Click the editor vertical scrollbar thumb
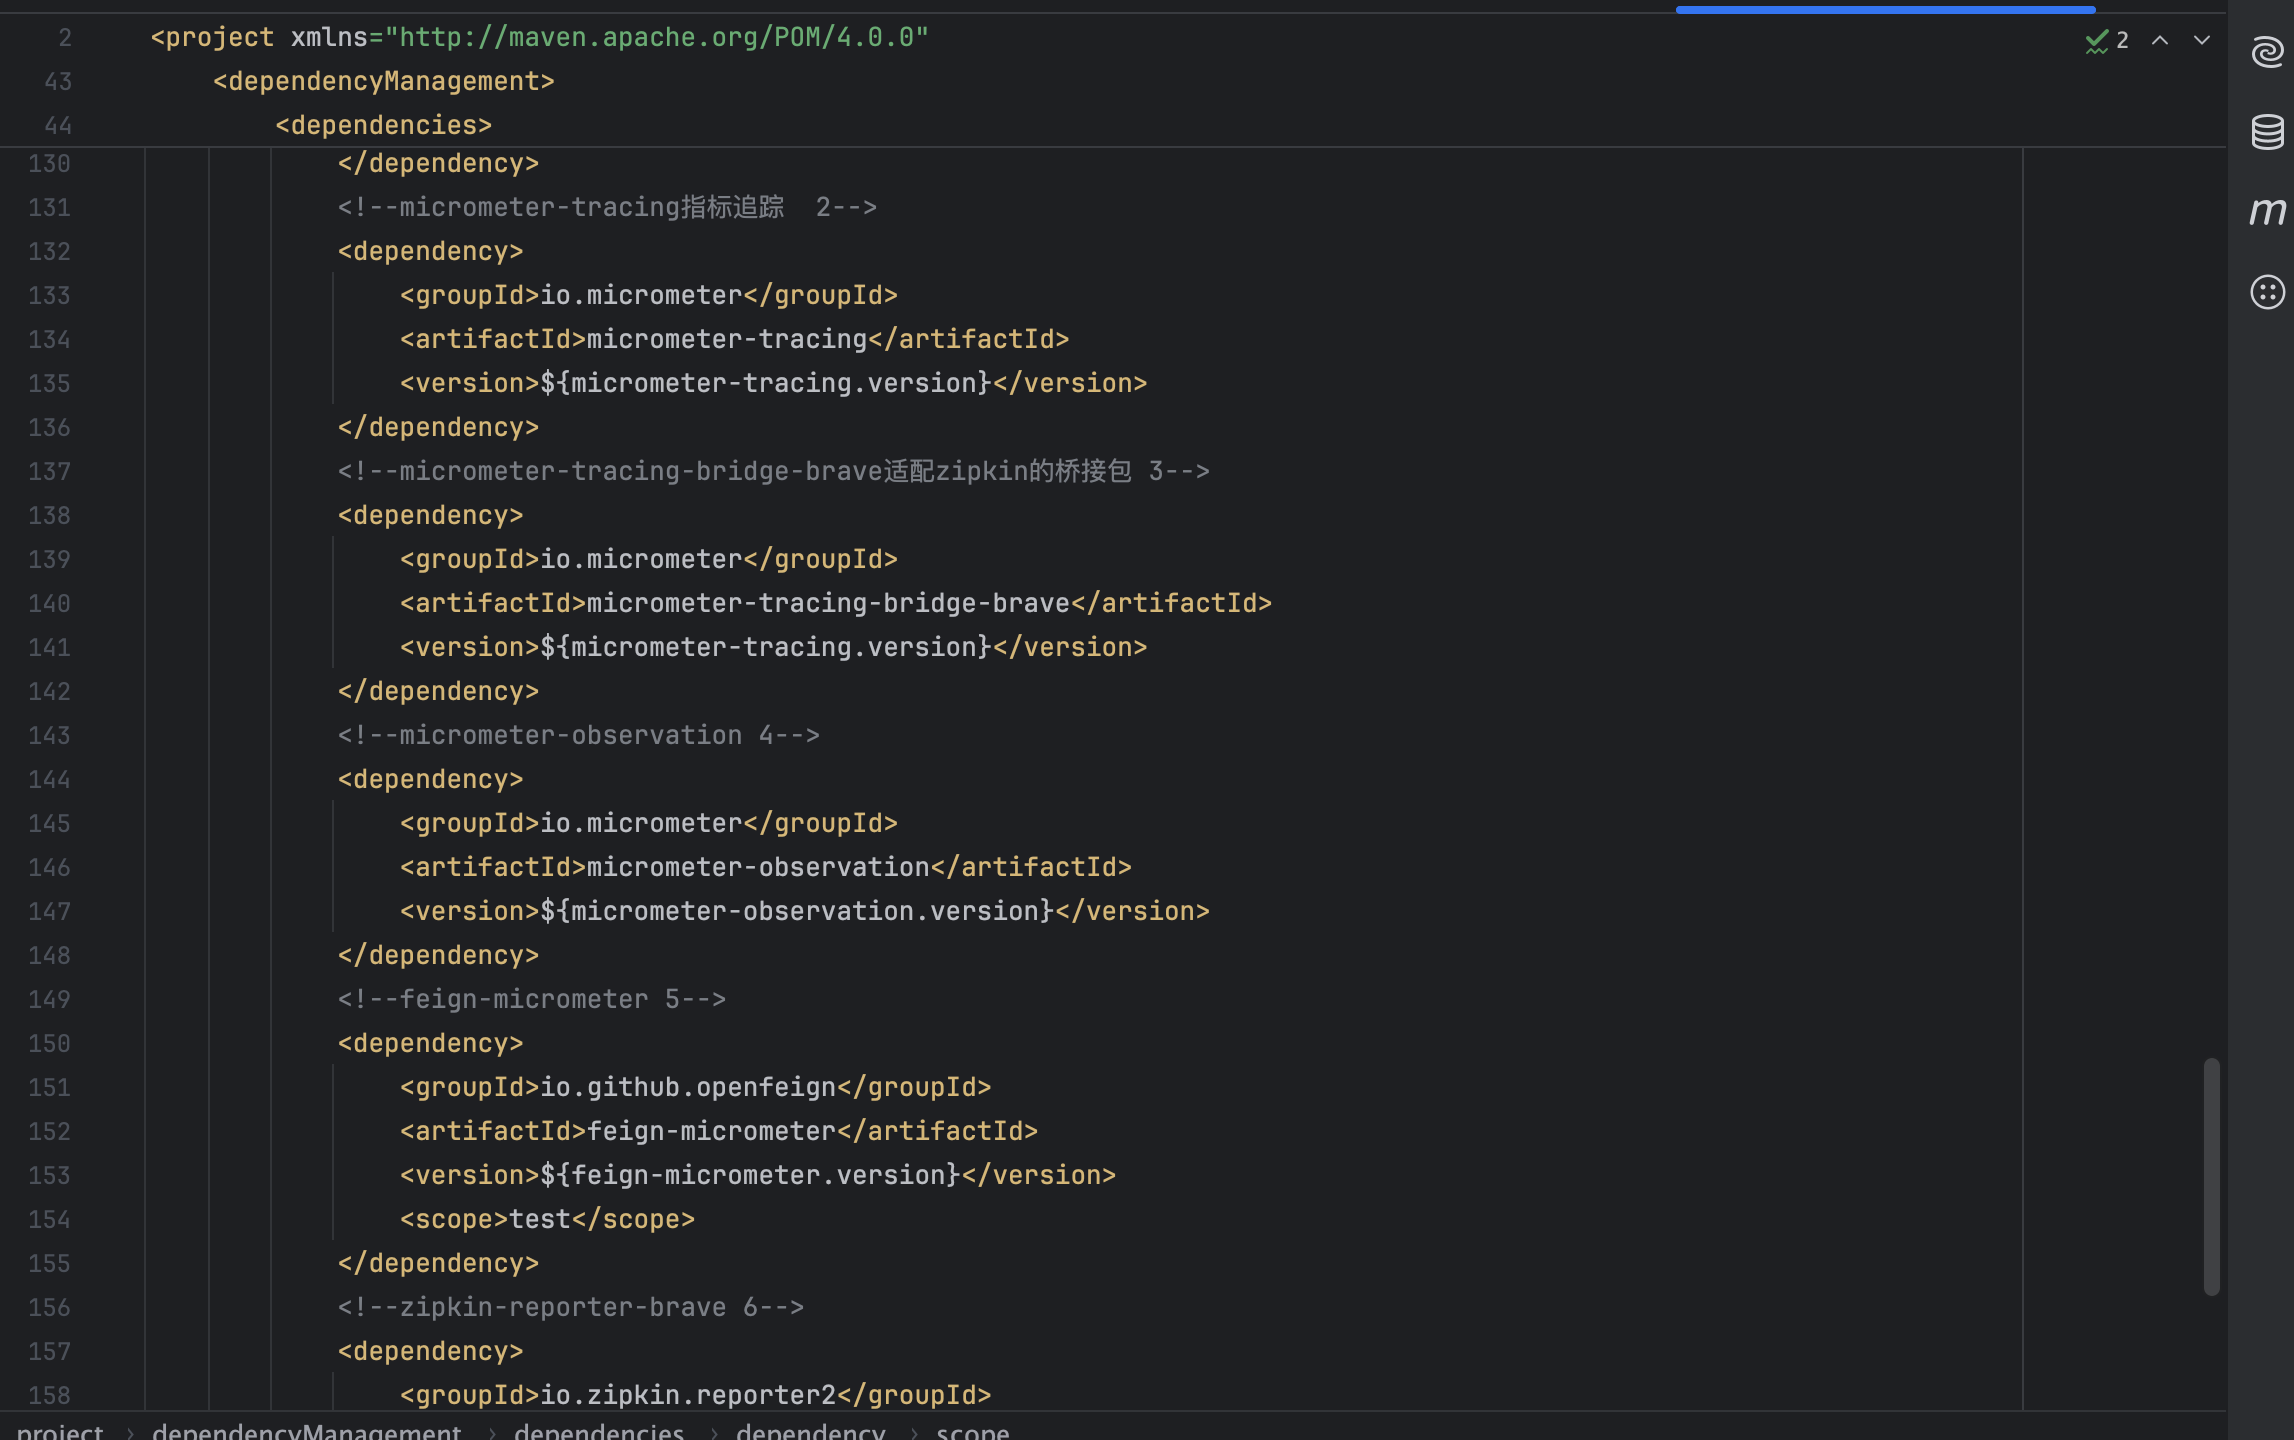2294x1440 pixels. (2211, 1175)
